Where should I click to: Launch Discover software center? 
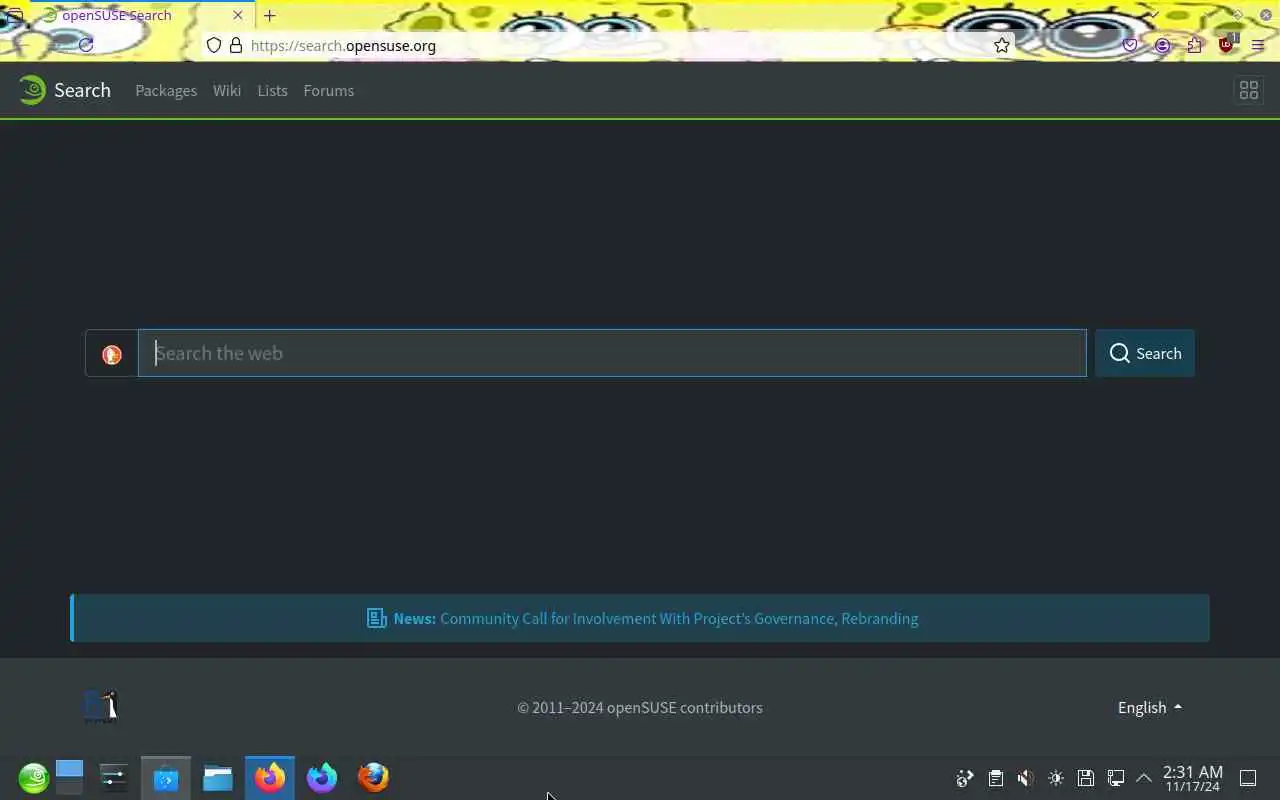[x=166, y=777]
